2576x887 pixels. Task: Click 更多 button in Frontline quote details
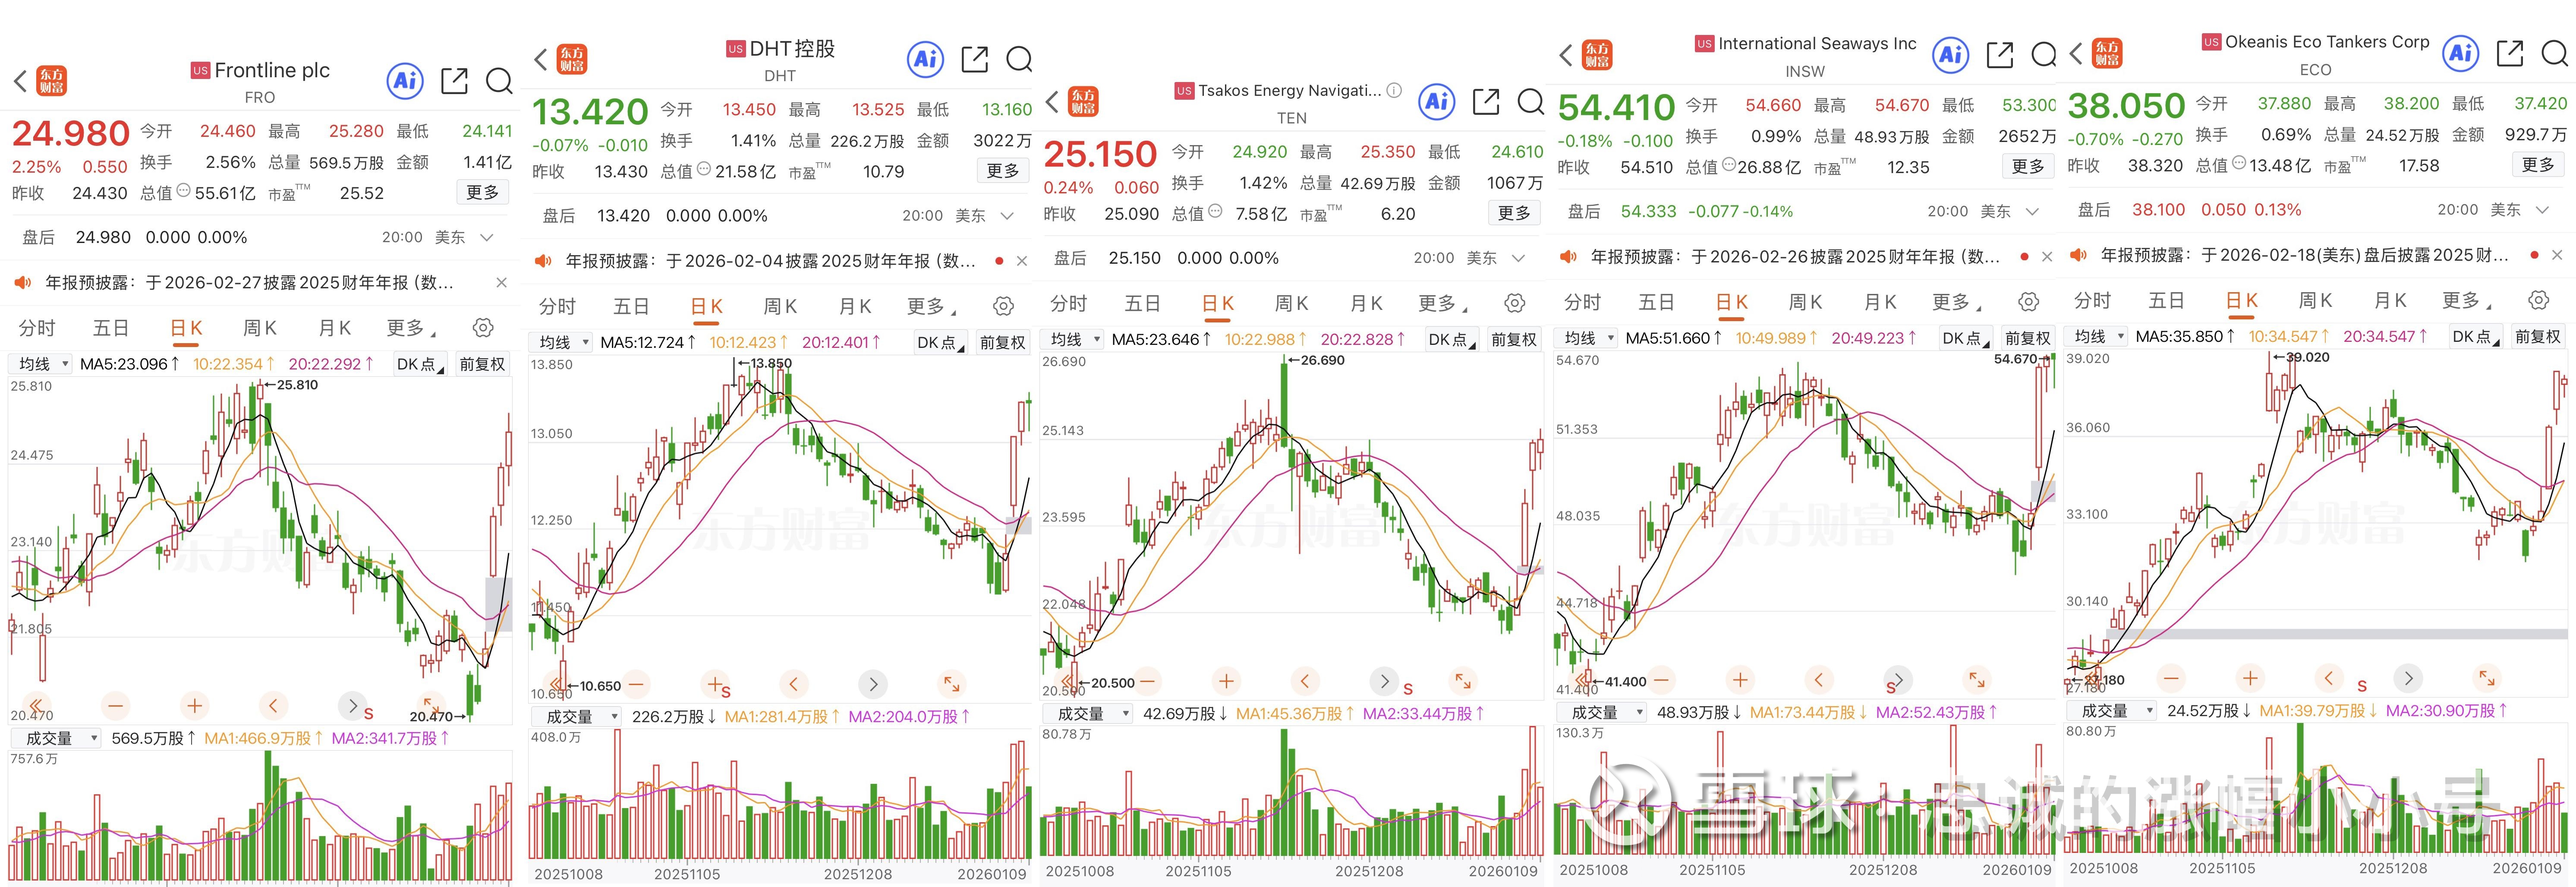click(x=482, y=192)
